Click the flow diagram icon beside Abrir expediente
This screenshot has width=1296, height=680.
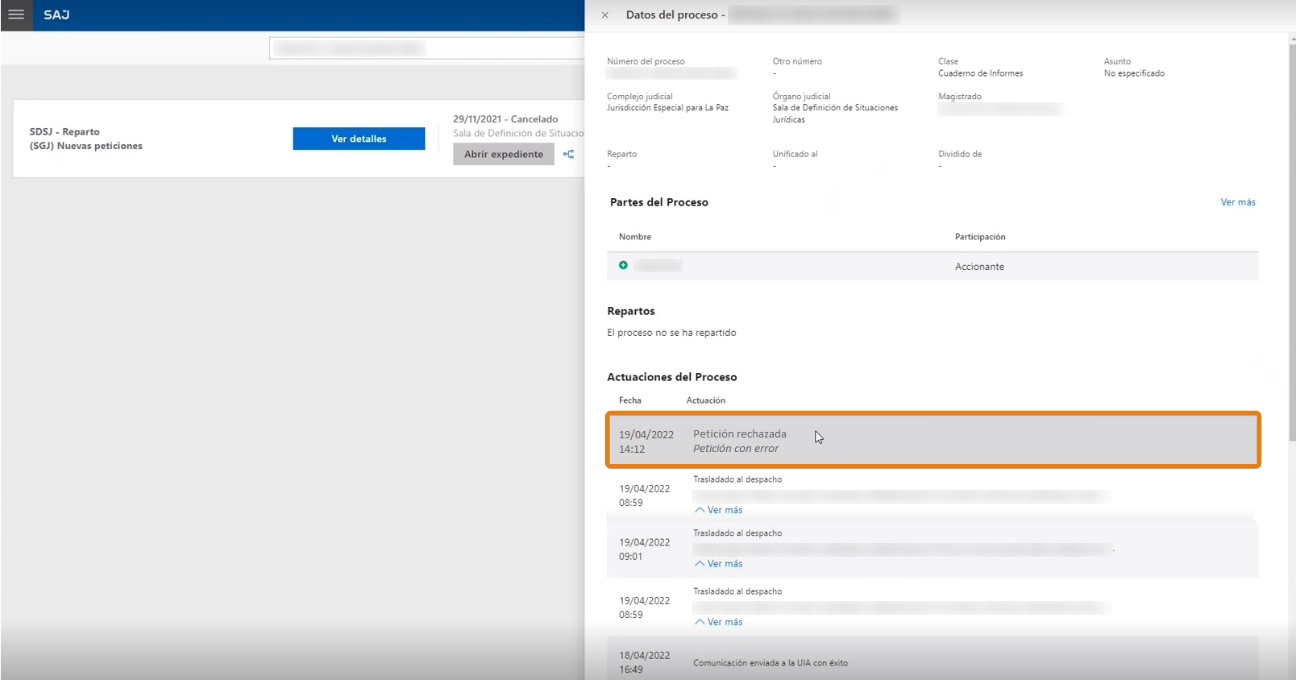point(569,154)
